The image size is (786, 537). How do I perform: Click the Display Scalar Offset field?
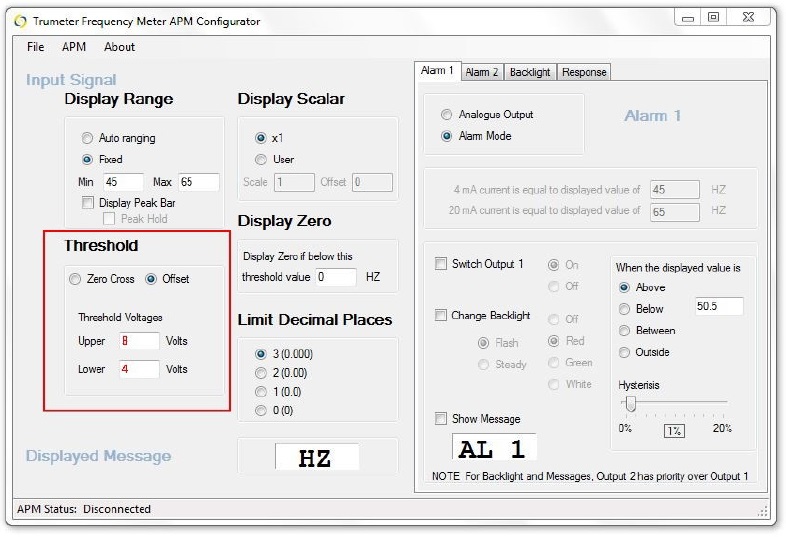372,182
